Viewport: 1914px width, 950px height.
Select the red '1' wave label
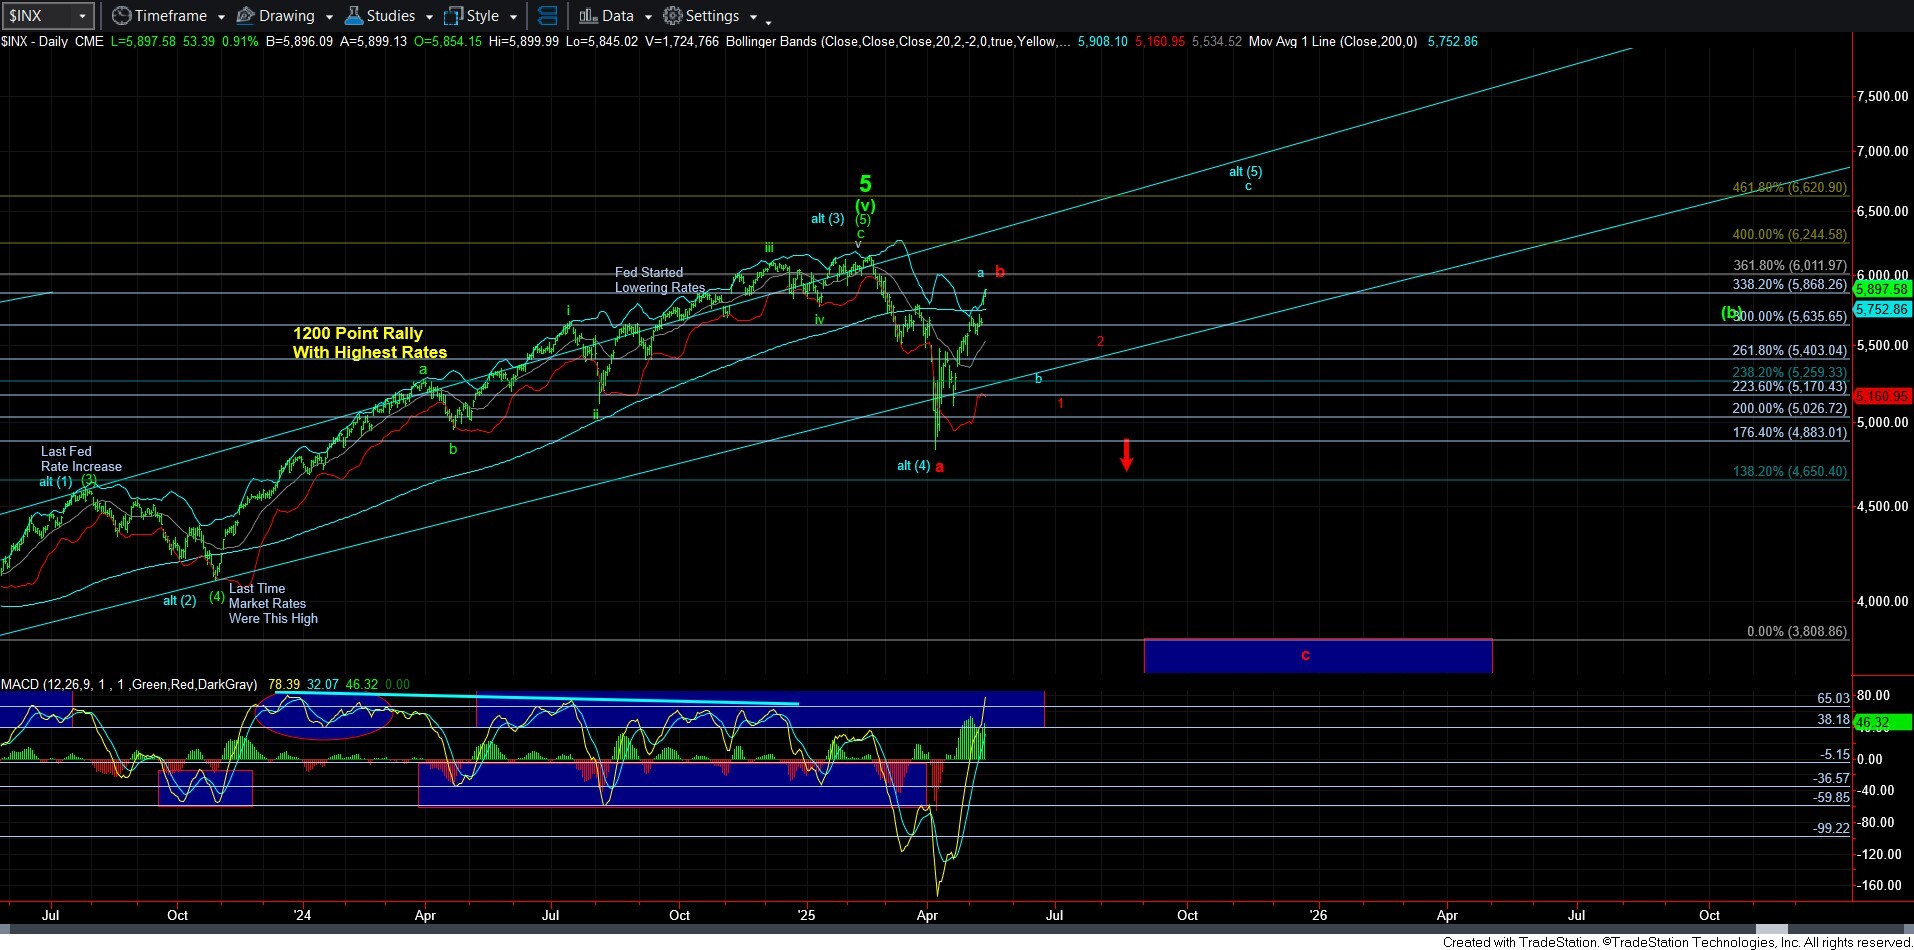pyautogui.click(x=1060, y=403)
